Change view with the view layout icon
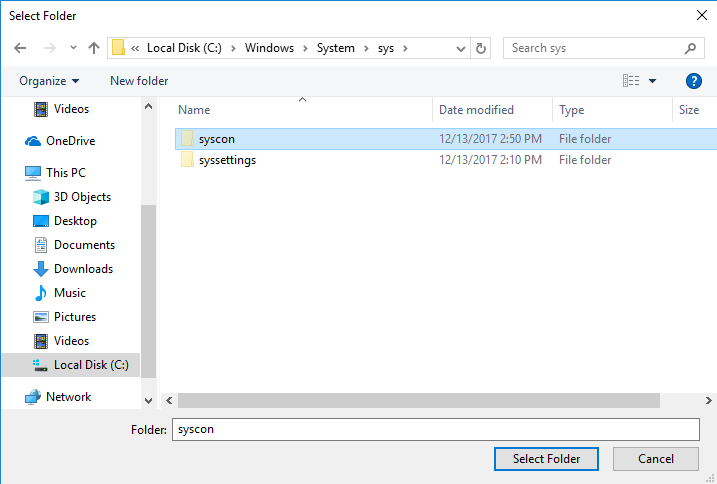717x484 pixels. tap(631, 81)
